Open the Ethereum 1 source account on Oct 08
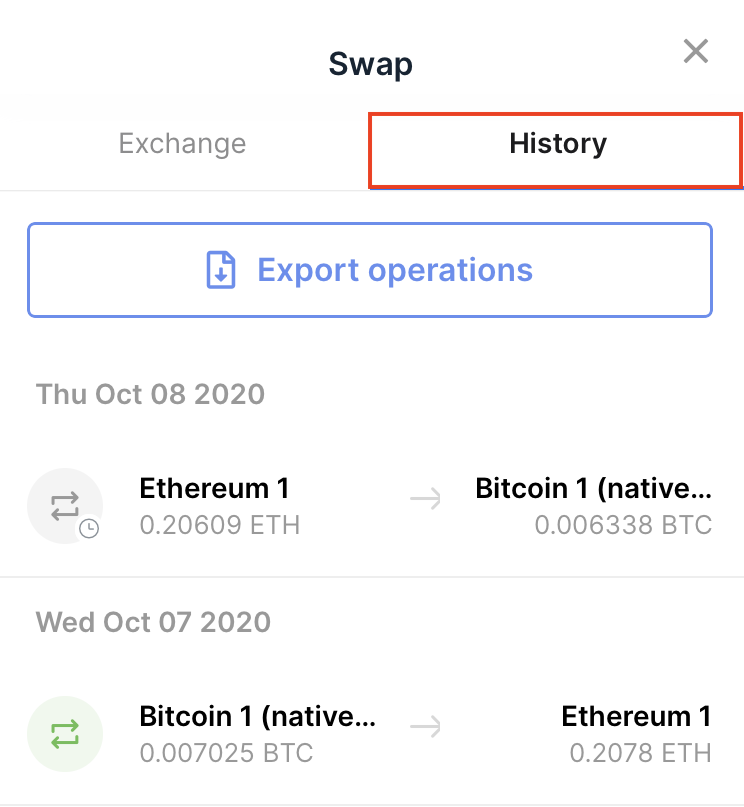 coord(214,489)
